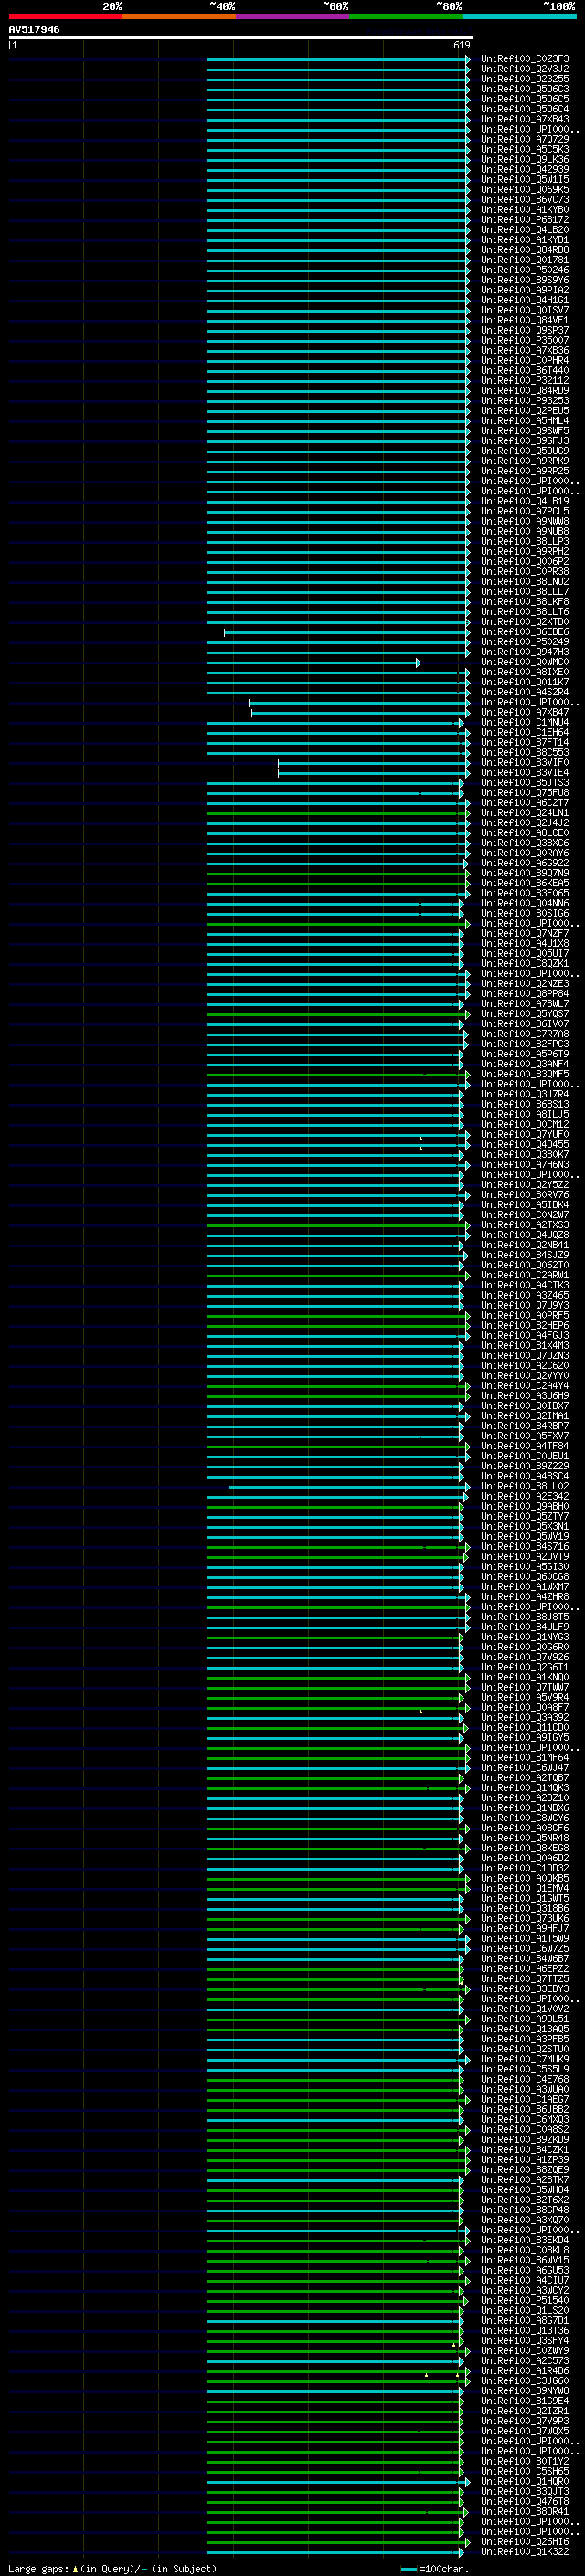Open hit UniRef100_Q9LK36
The image size is (585, 2576).
tap(525, 160)
